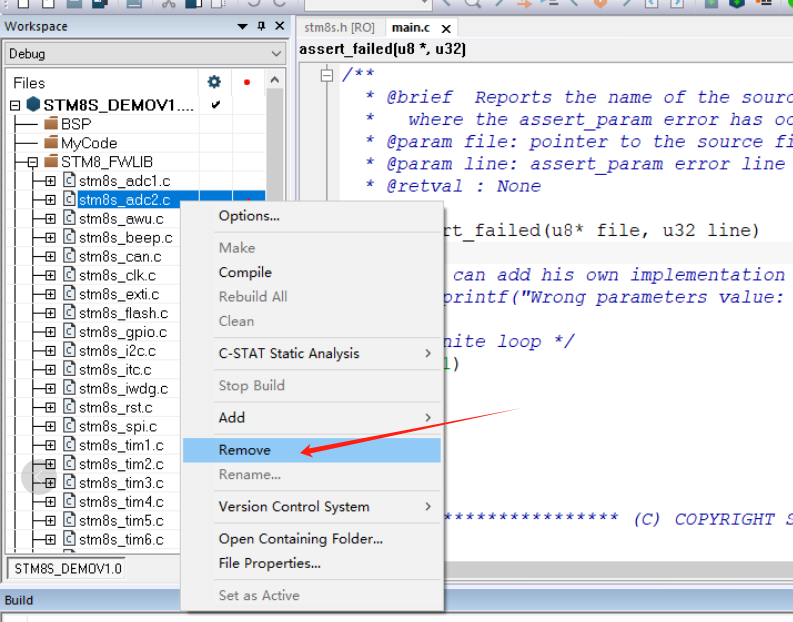Click the project cube icon for STM8S_DEMOV1
793x622 pixels.
(33, 105)
